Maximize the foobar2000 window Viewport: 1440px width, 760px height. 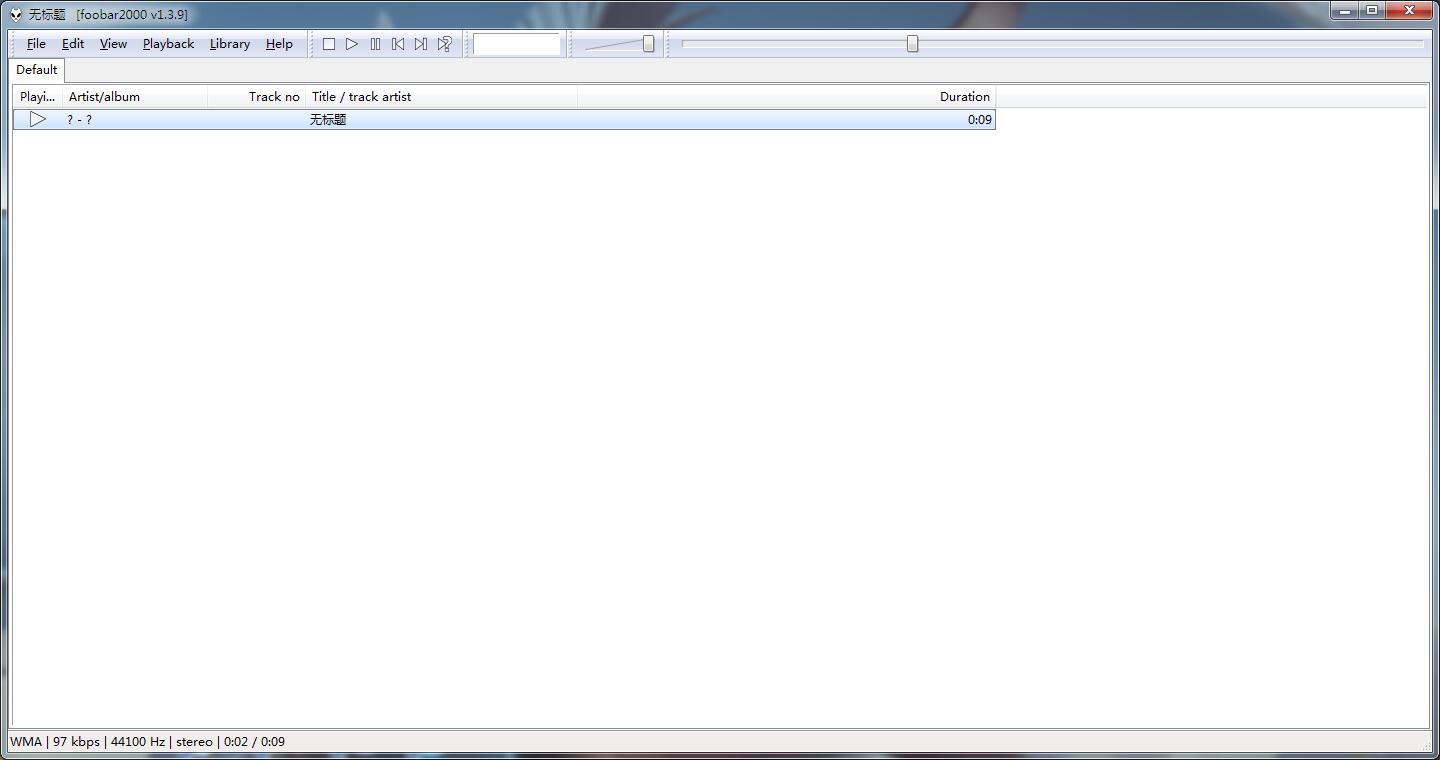pyautogui.click(x=1372, y=11)
